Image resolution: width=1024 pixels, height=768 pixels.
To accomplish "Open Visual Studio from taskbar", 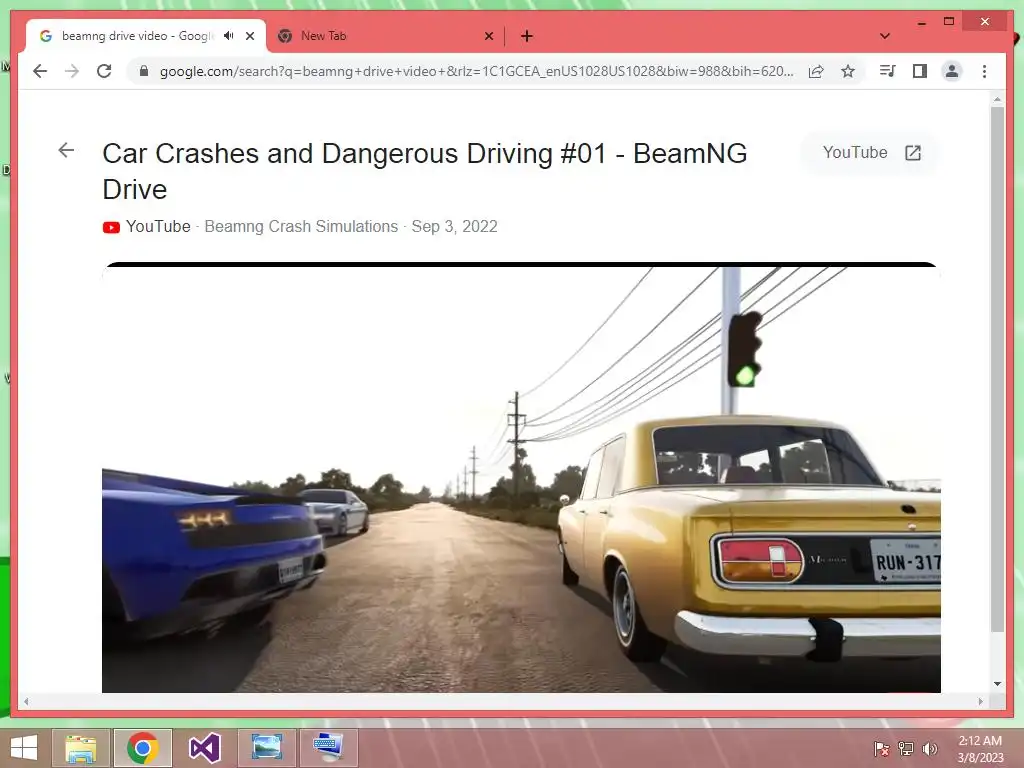I will pos(204,748).
